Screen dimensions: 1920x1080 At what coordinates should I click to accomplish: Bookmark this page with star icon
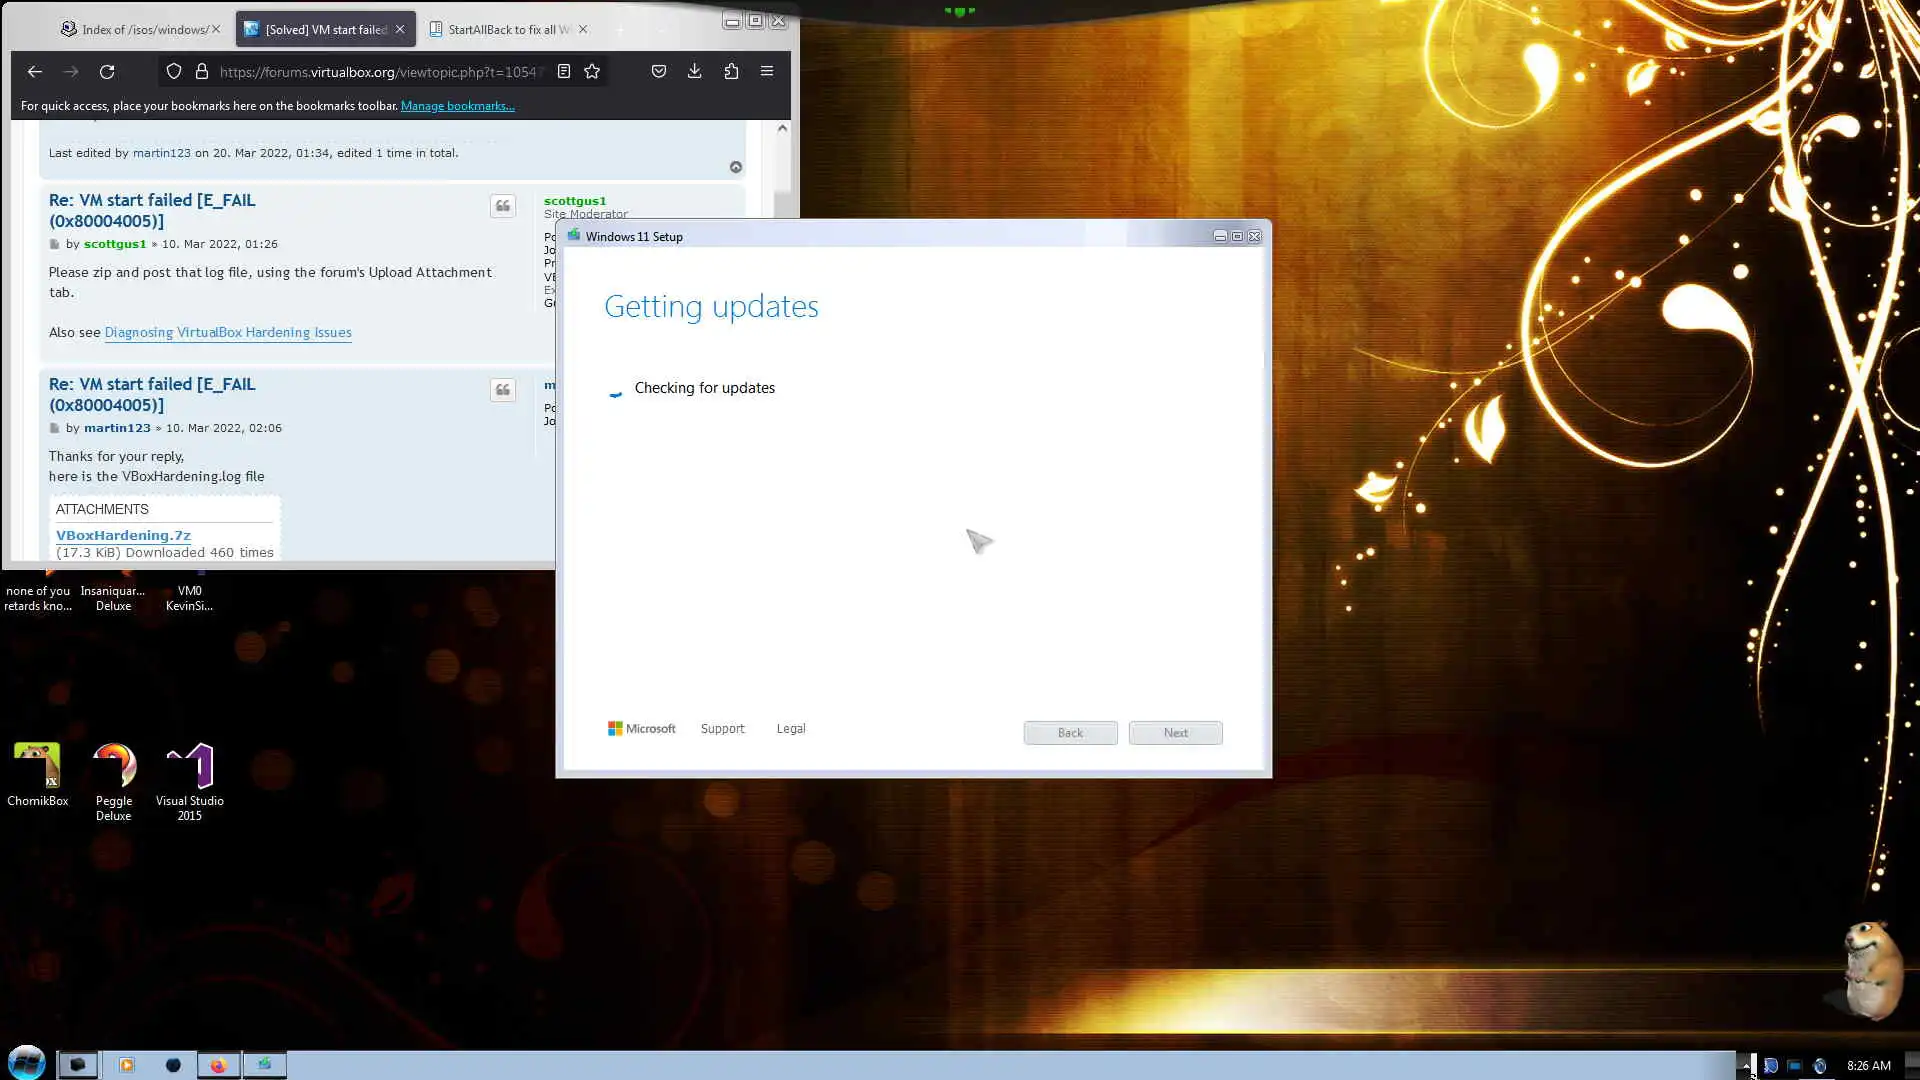592,71
